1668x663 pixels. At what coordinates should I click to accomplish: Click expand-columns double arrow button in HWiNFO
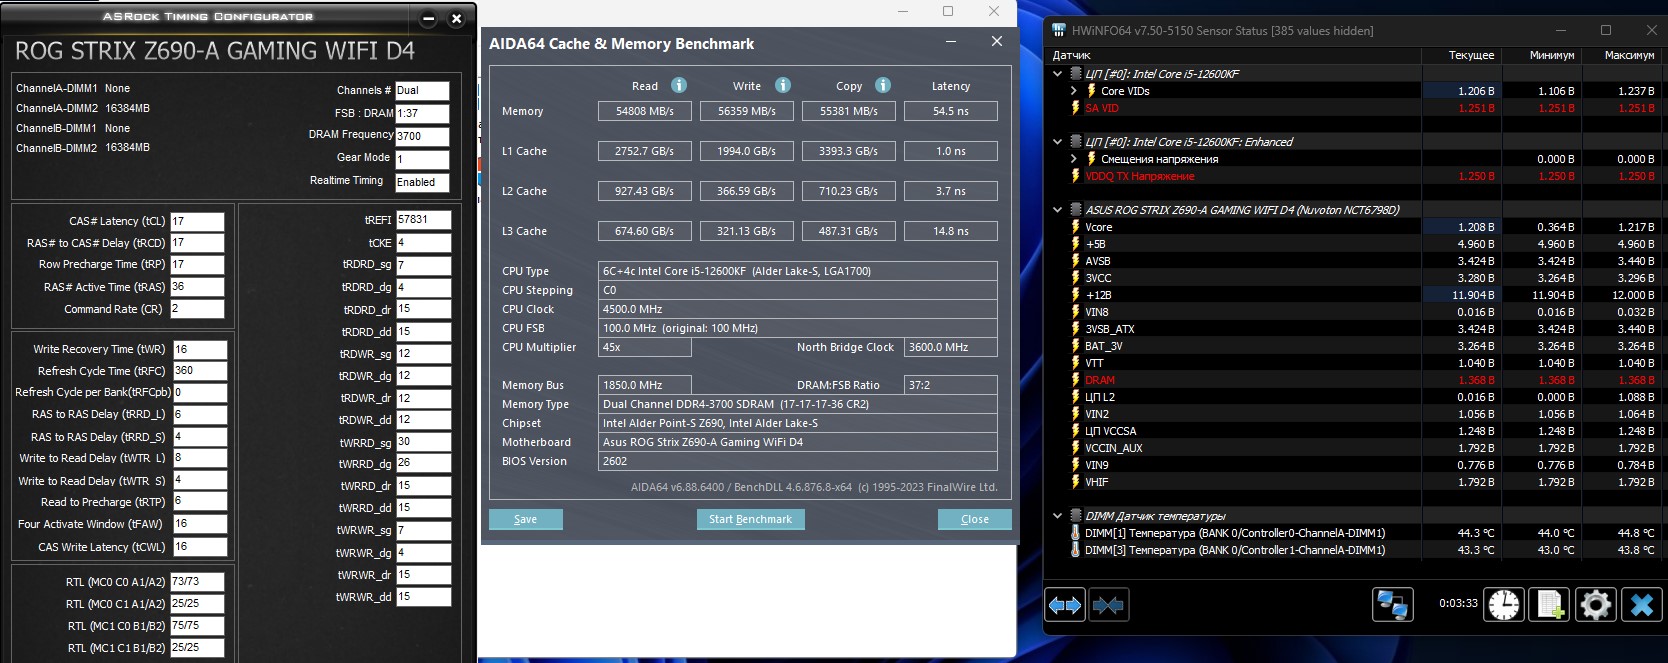1064,605
